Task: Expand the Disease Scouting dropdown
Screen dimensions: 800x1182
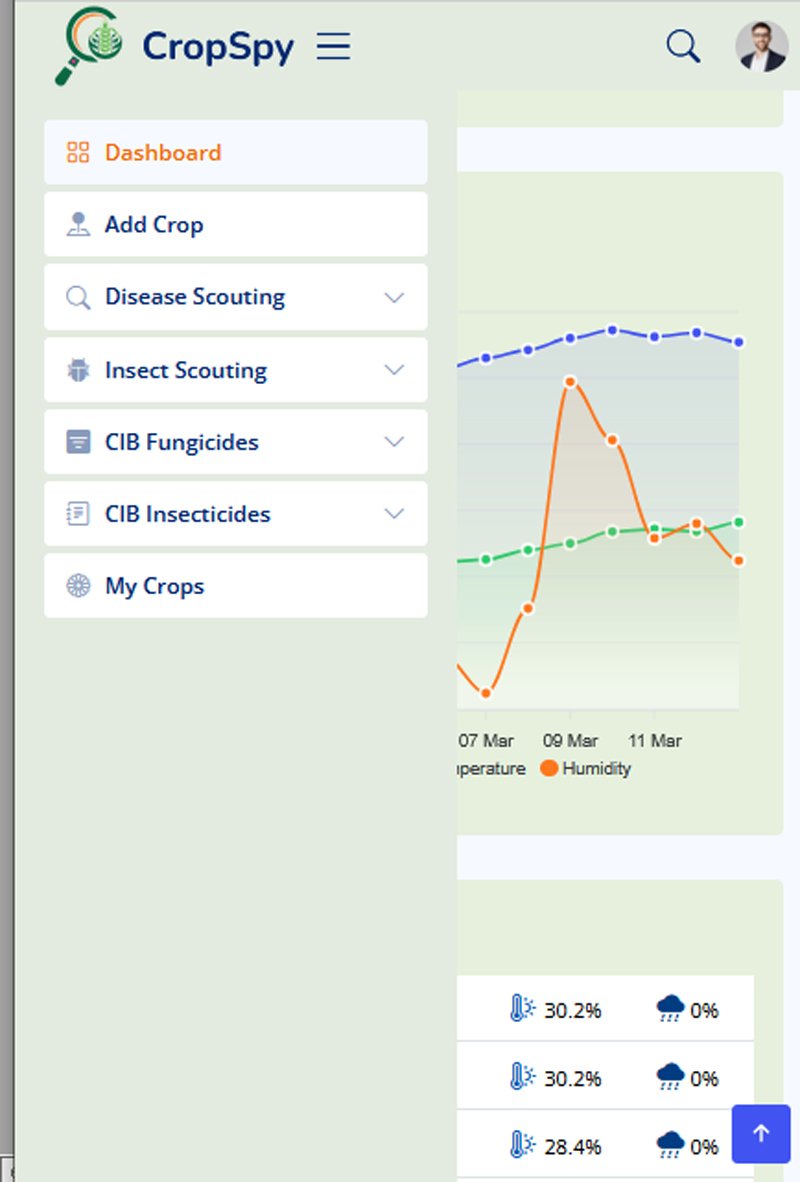Action: click(394, 297)
